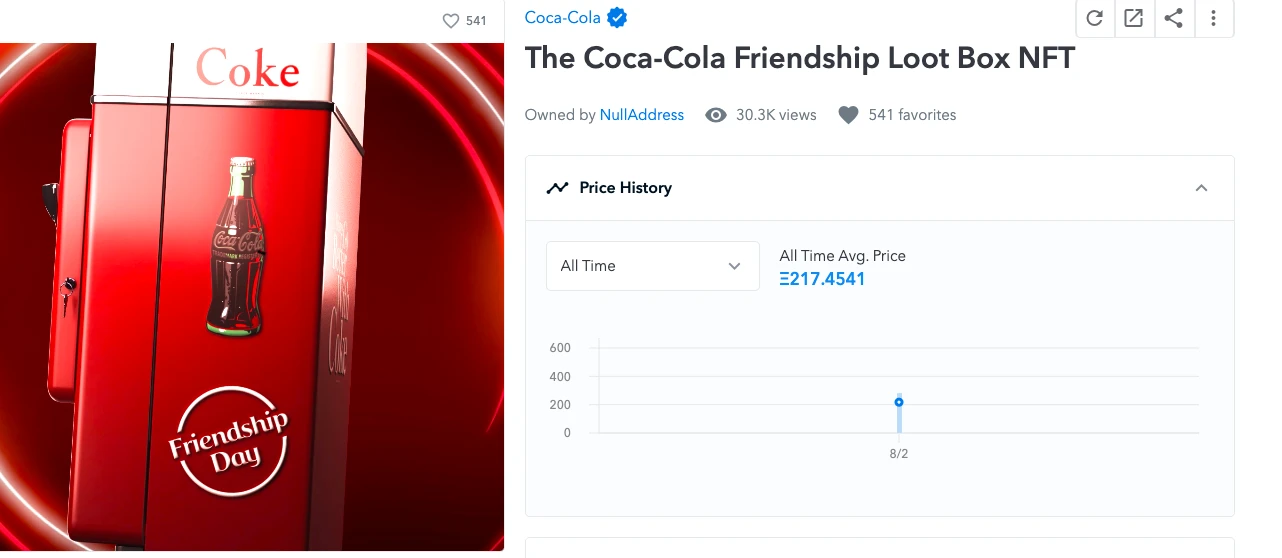Click the 541 count above the image
The height and width of the screenshot is (558, 1282).
476,20
